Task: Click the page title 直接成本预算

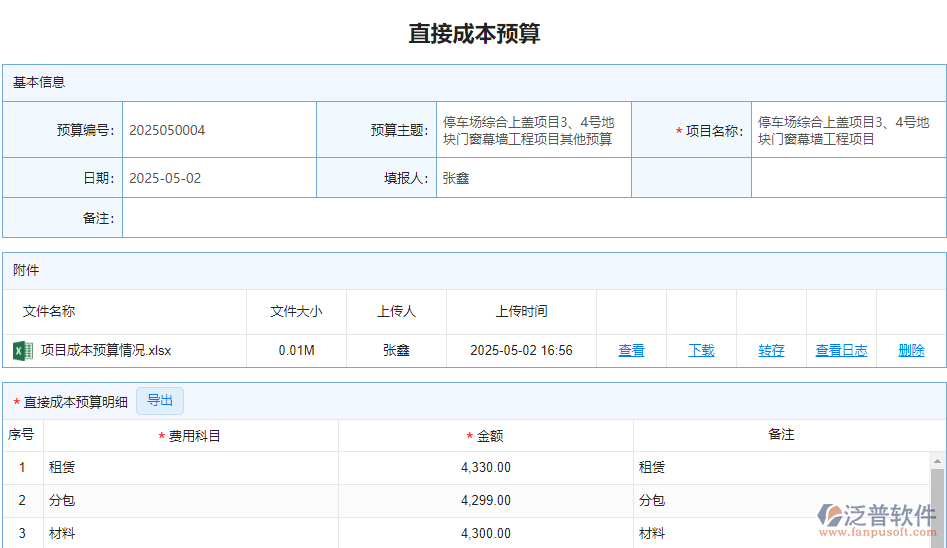Action: [474, 34]
